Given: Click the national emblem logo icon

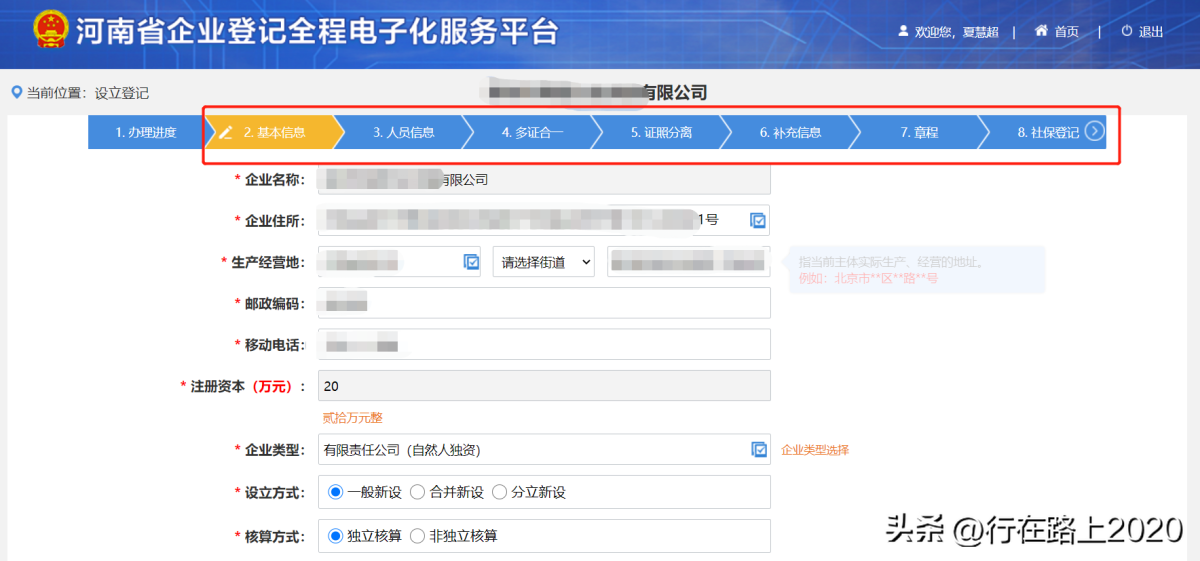Looking at the screenshot, I should tap(50, 30).
